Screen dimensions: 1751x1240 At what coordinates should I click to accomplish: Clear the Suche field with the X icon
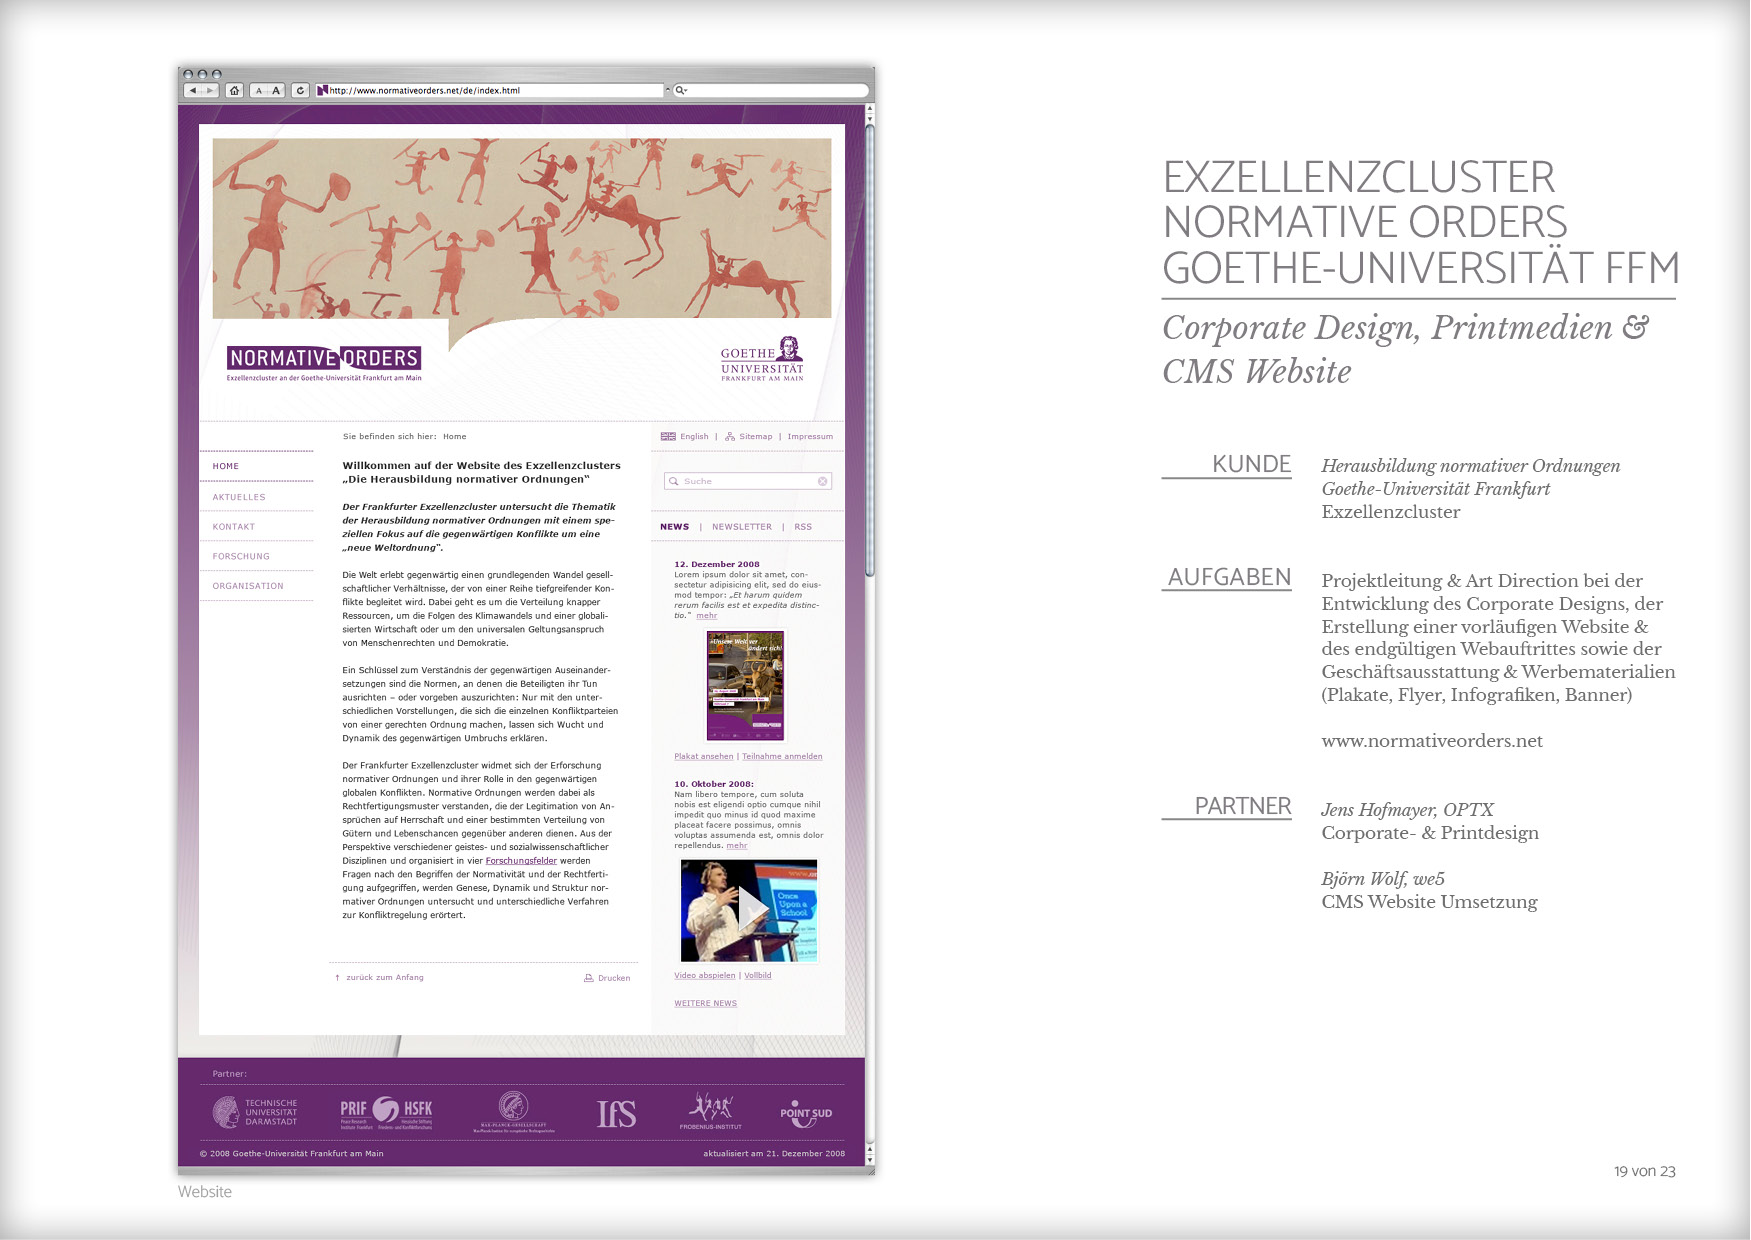point(823,482)
